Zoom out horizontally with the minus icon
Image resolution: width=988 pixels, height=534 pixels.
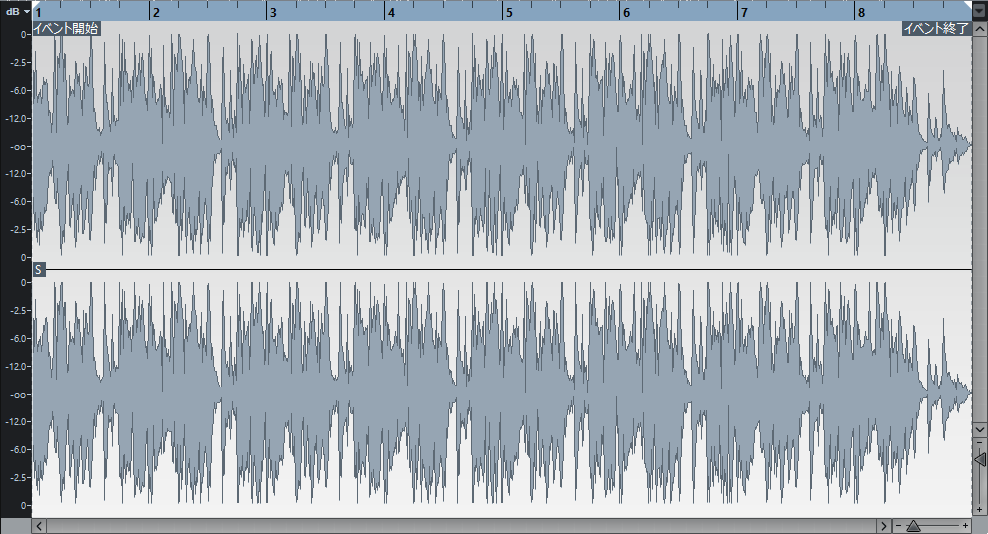(899, 526)
